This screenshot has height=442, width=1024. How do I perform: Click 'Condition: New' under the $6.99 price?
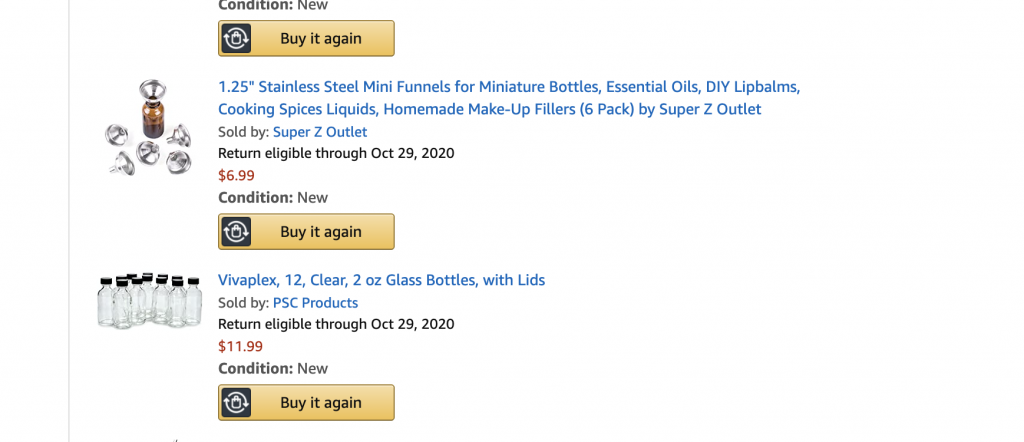click(x=272, y=198)
